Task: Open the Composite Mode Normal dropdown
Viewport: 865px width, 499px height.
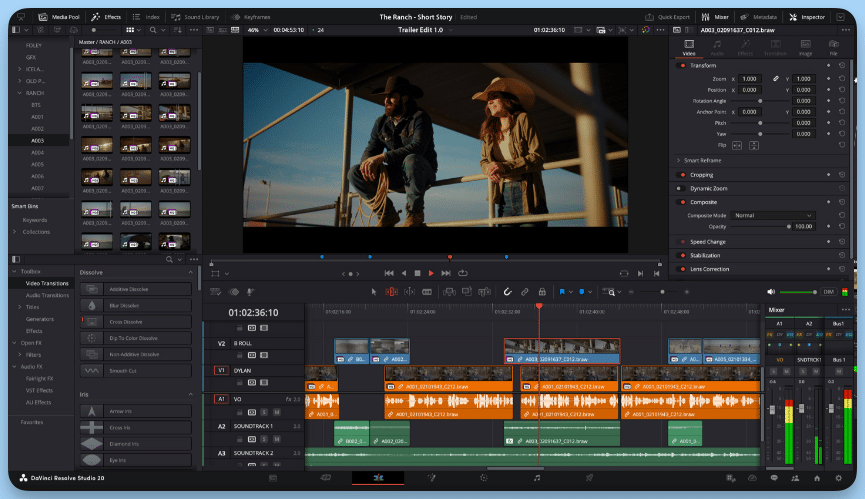Action: (x=773, y=216)
